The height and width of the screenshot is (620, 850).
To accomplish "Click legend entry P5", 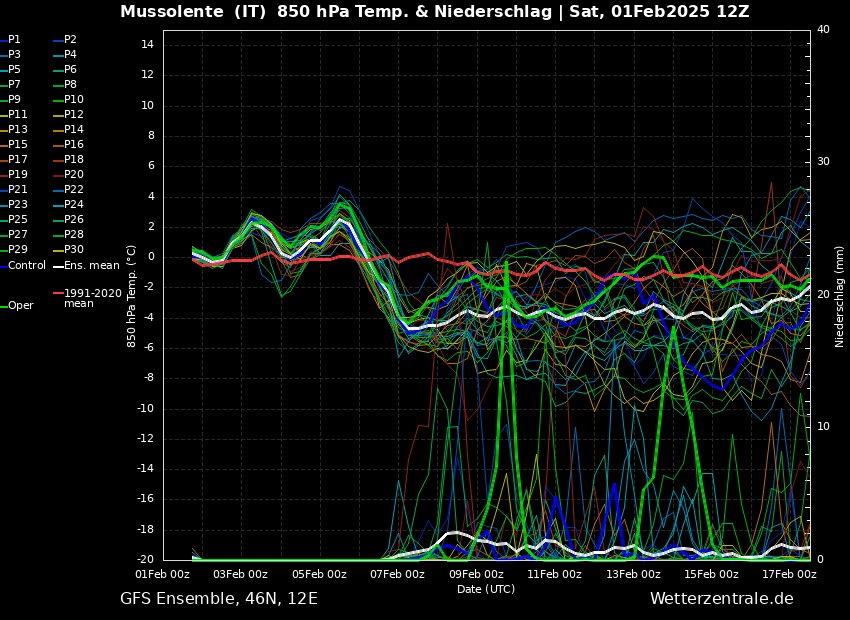I will [14, 69].
